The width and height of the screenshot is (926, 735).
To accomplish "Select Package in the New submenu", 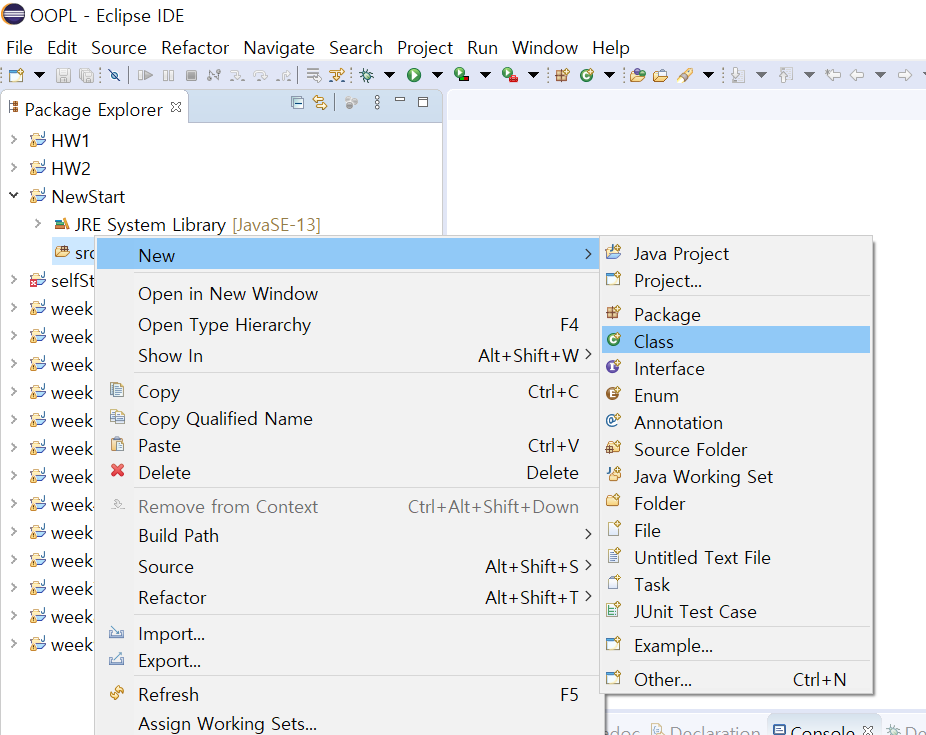I will pos(736,313).
